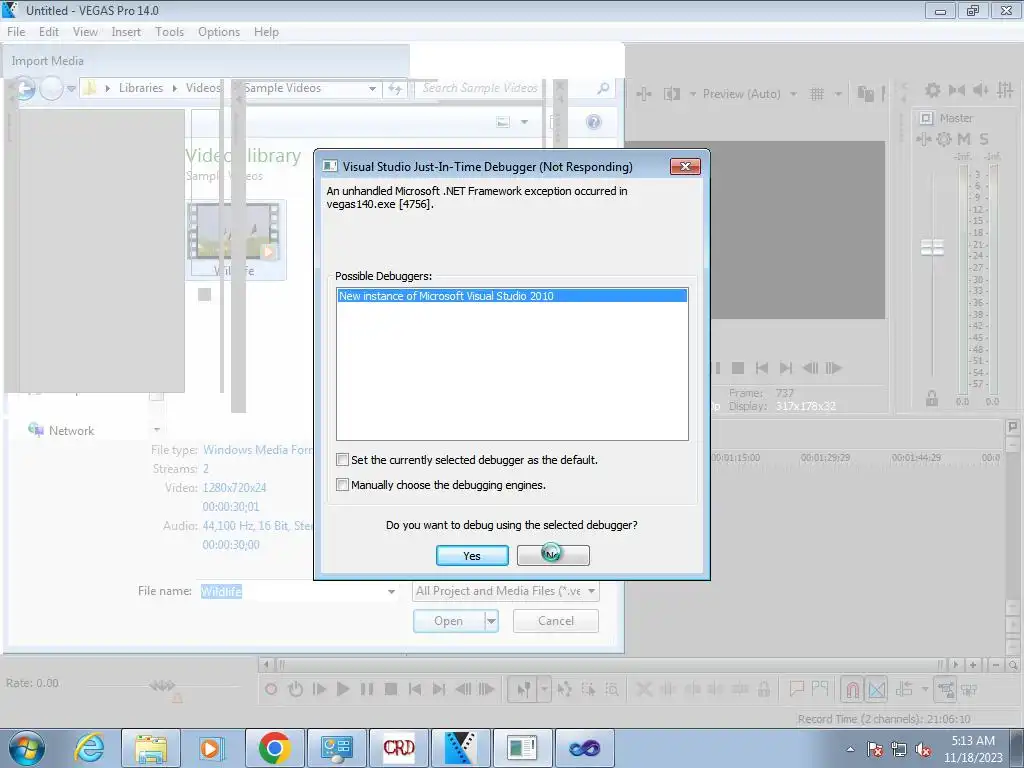Click the Record button in transport toolbar
The width and height of the screenshot is (1024, 768).
pyautogui.click(x=271, y=689)
